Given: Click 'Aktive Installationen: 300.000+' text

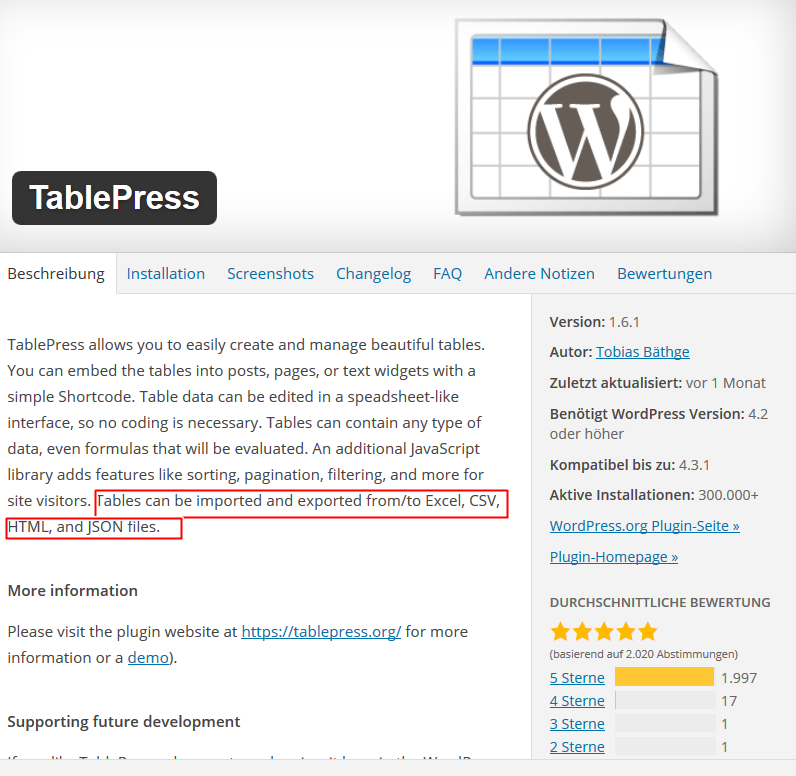Looking at the screenshot, I should pos(654,495).
